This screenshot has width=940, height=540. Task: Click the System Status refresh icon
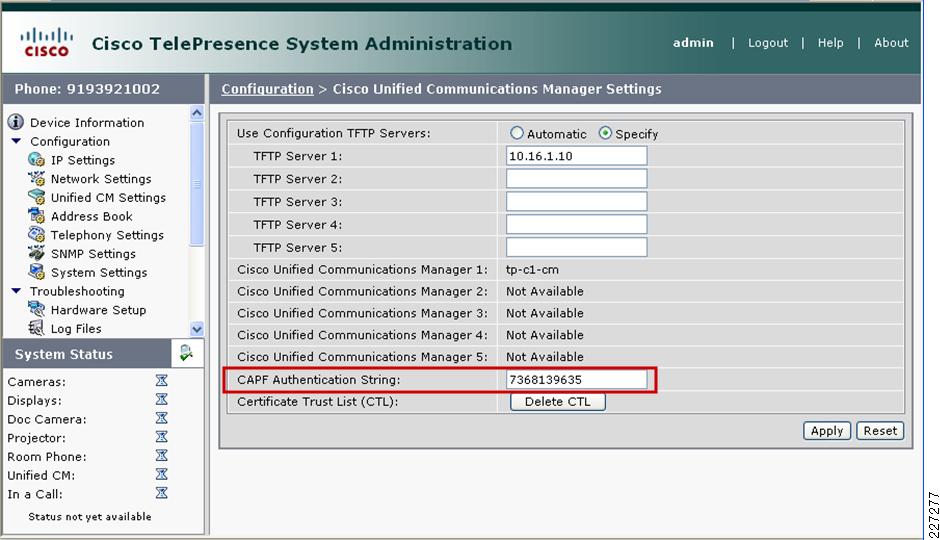click(186, 354)
